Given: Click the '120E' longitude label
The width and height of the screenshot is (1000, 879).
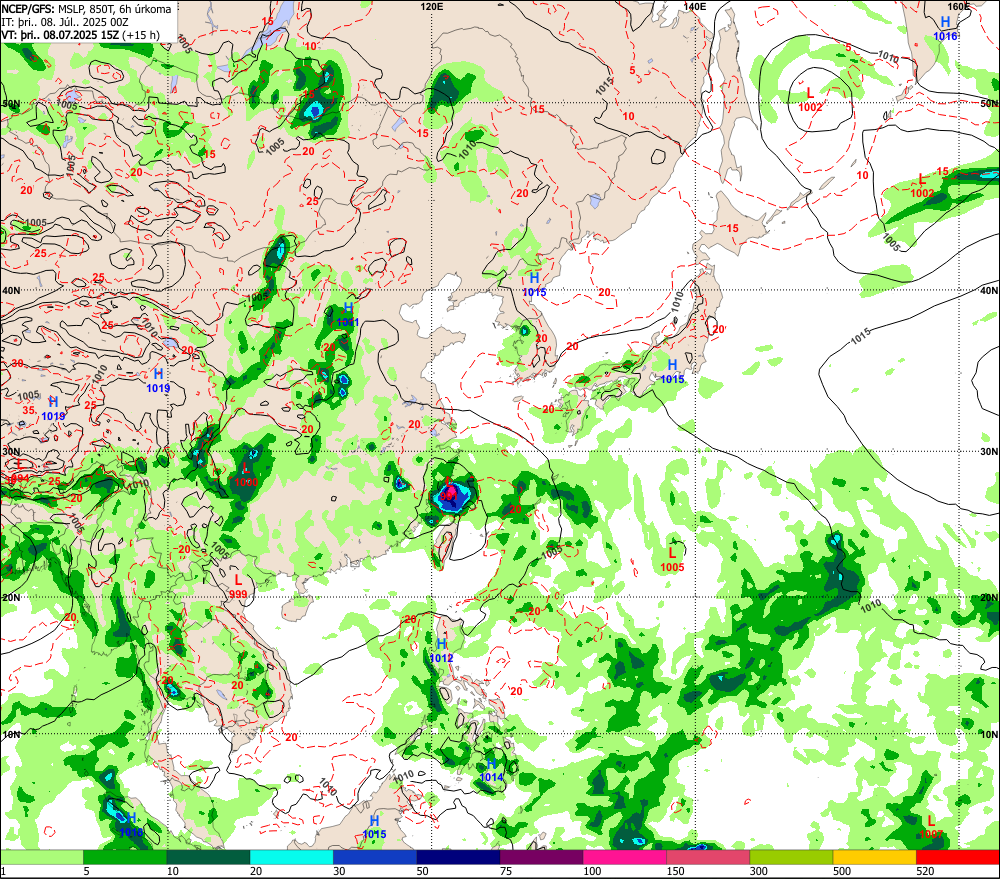Looking at the screenshot, I should tap(432, 6).
